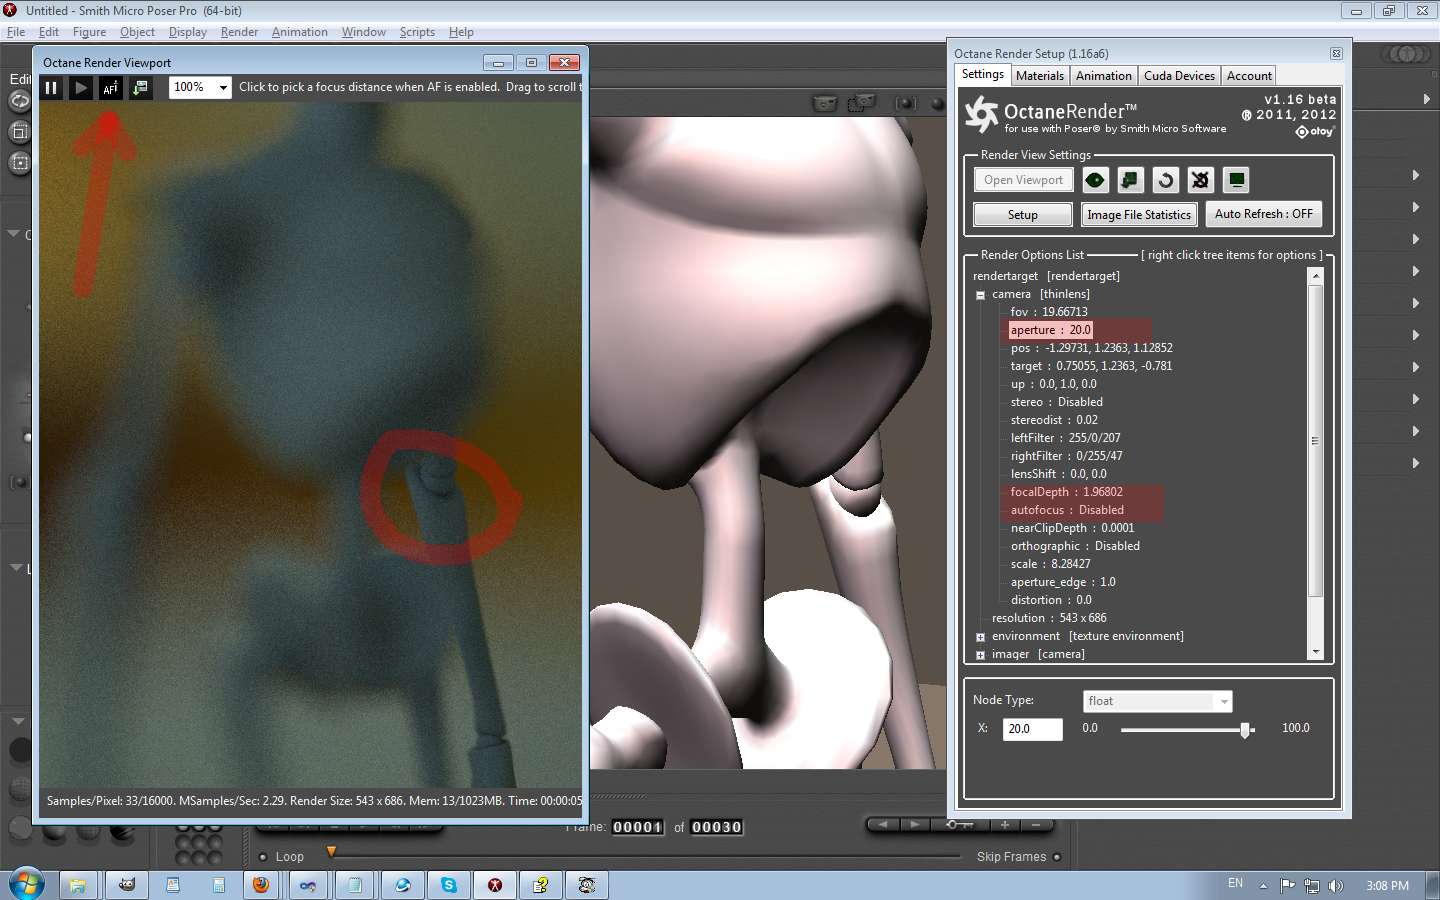The image size is (1440, 900).
Task: Toggle the Loop radio button
Action: (x=263, y=857)
